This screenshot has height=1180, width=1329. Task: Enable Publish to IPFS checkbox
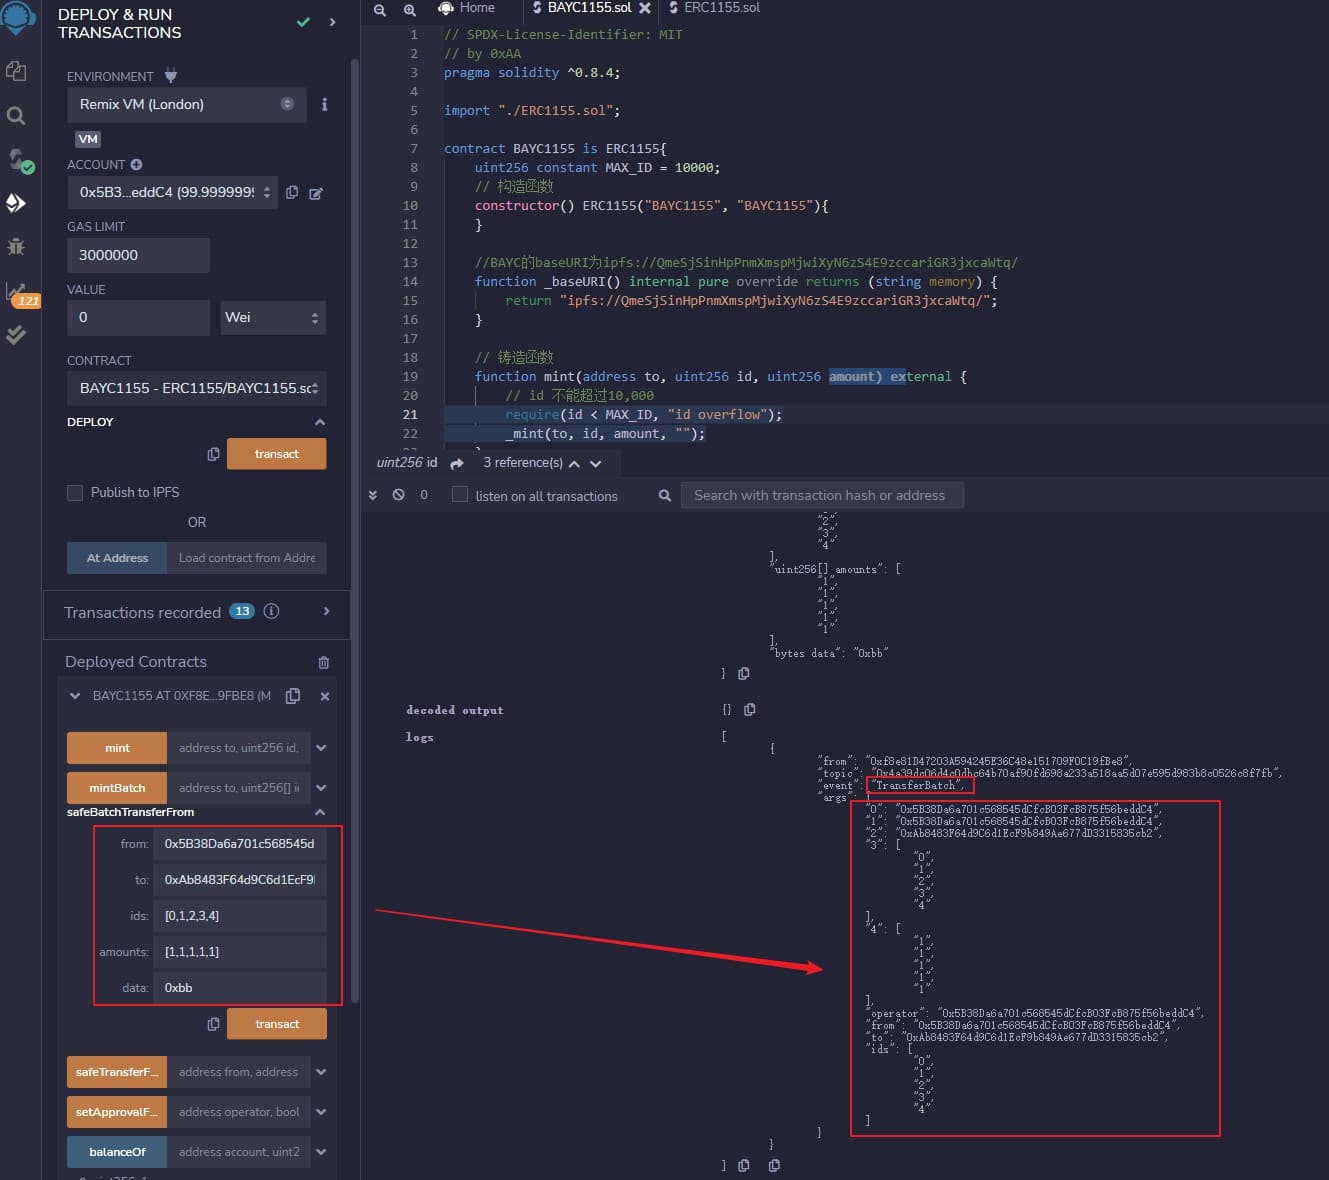point(75,492)
